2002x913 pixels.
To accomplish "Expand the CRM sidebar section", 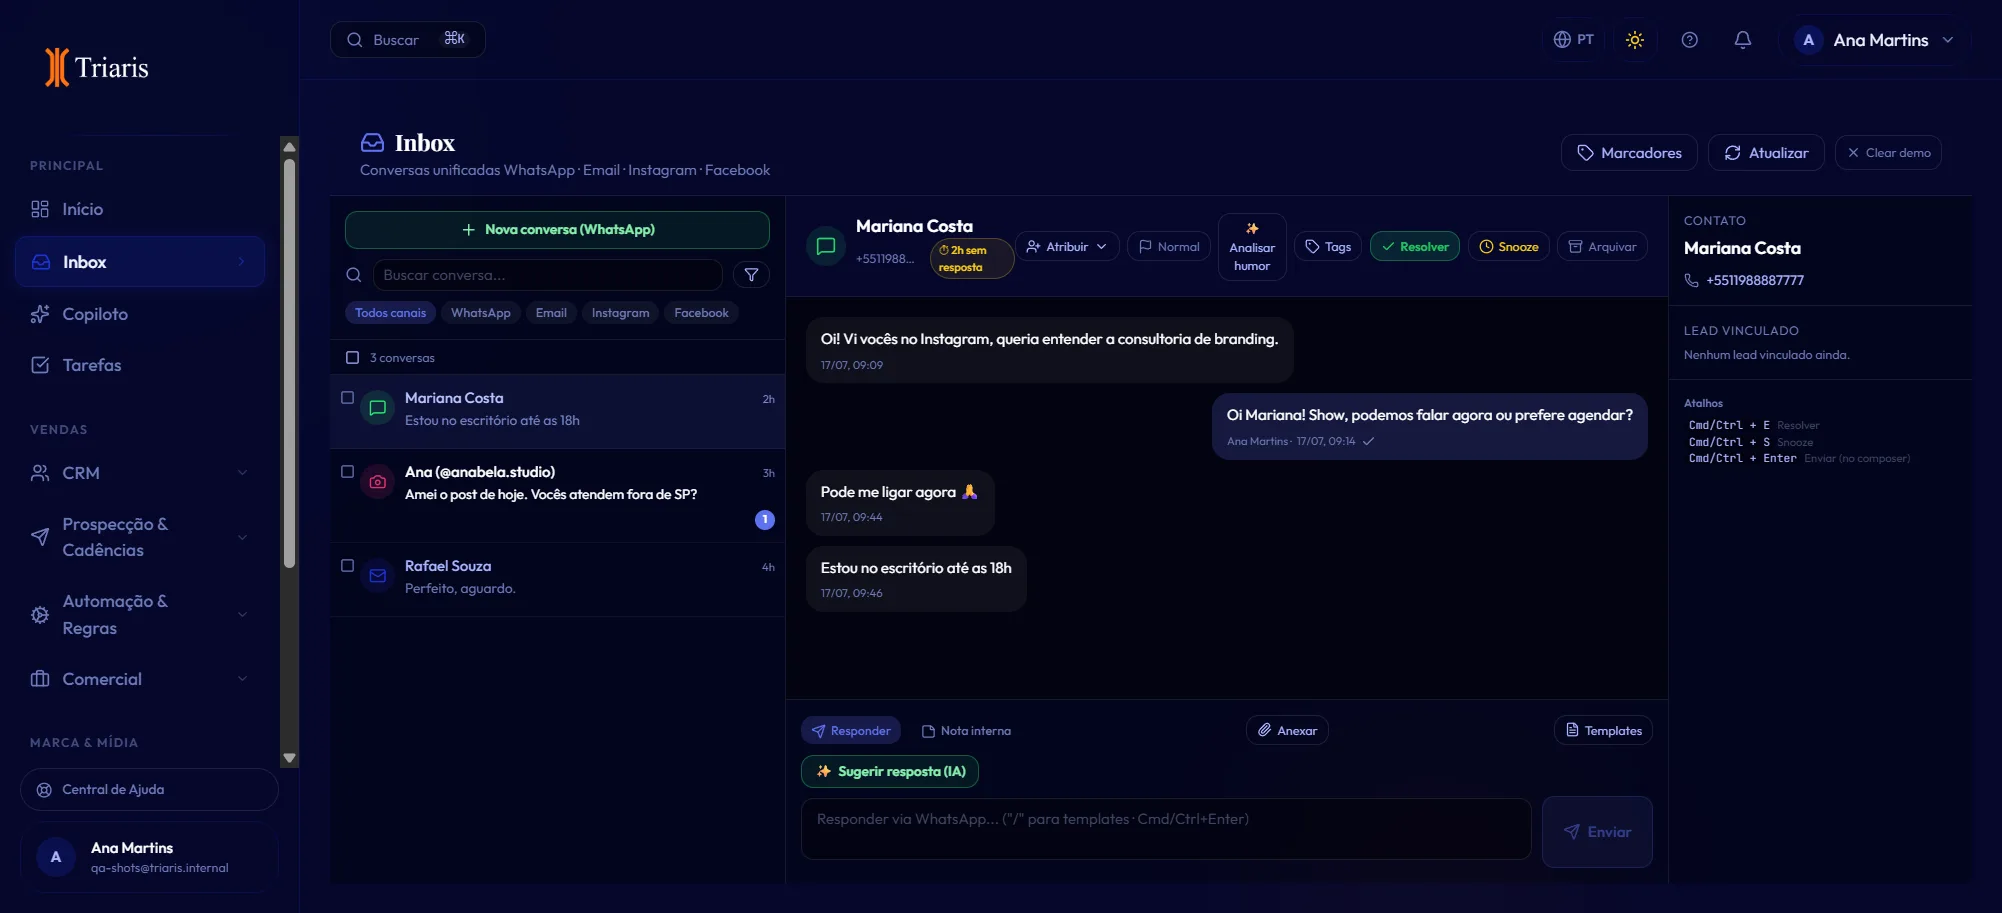I will pos(140,473).
